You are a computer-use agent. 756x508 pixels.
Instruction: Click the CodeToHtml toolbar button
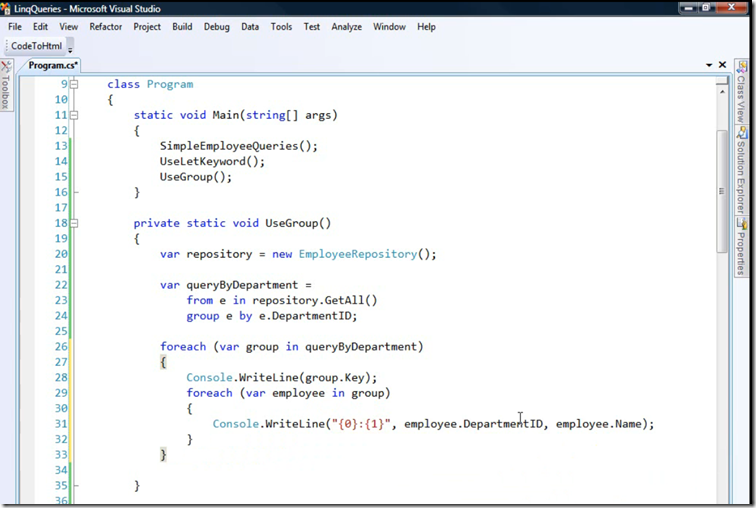[37, 46]
